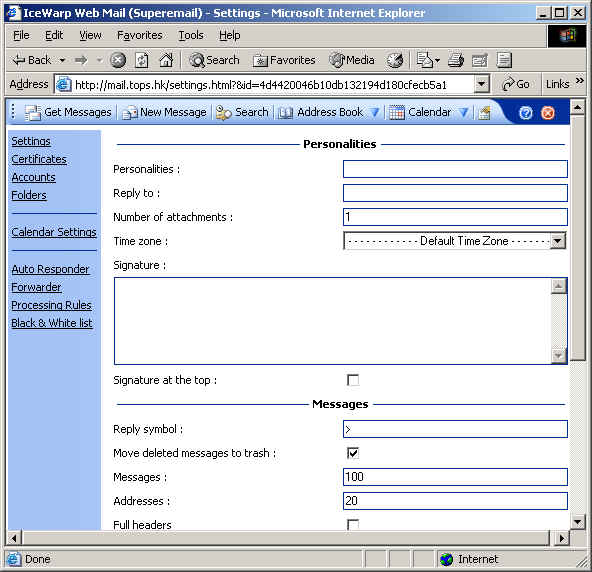Open the Tools menu
This screenshot has height=572, width=592.
(191, 35)
